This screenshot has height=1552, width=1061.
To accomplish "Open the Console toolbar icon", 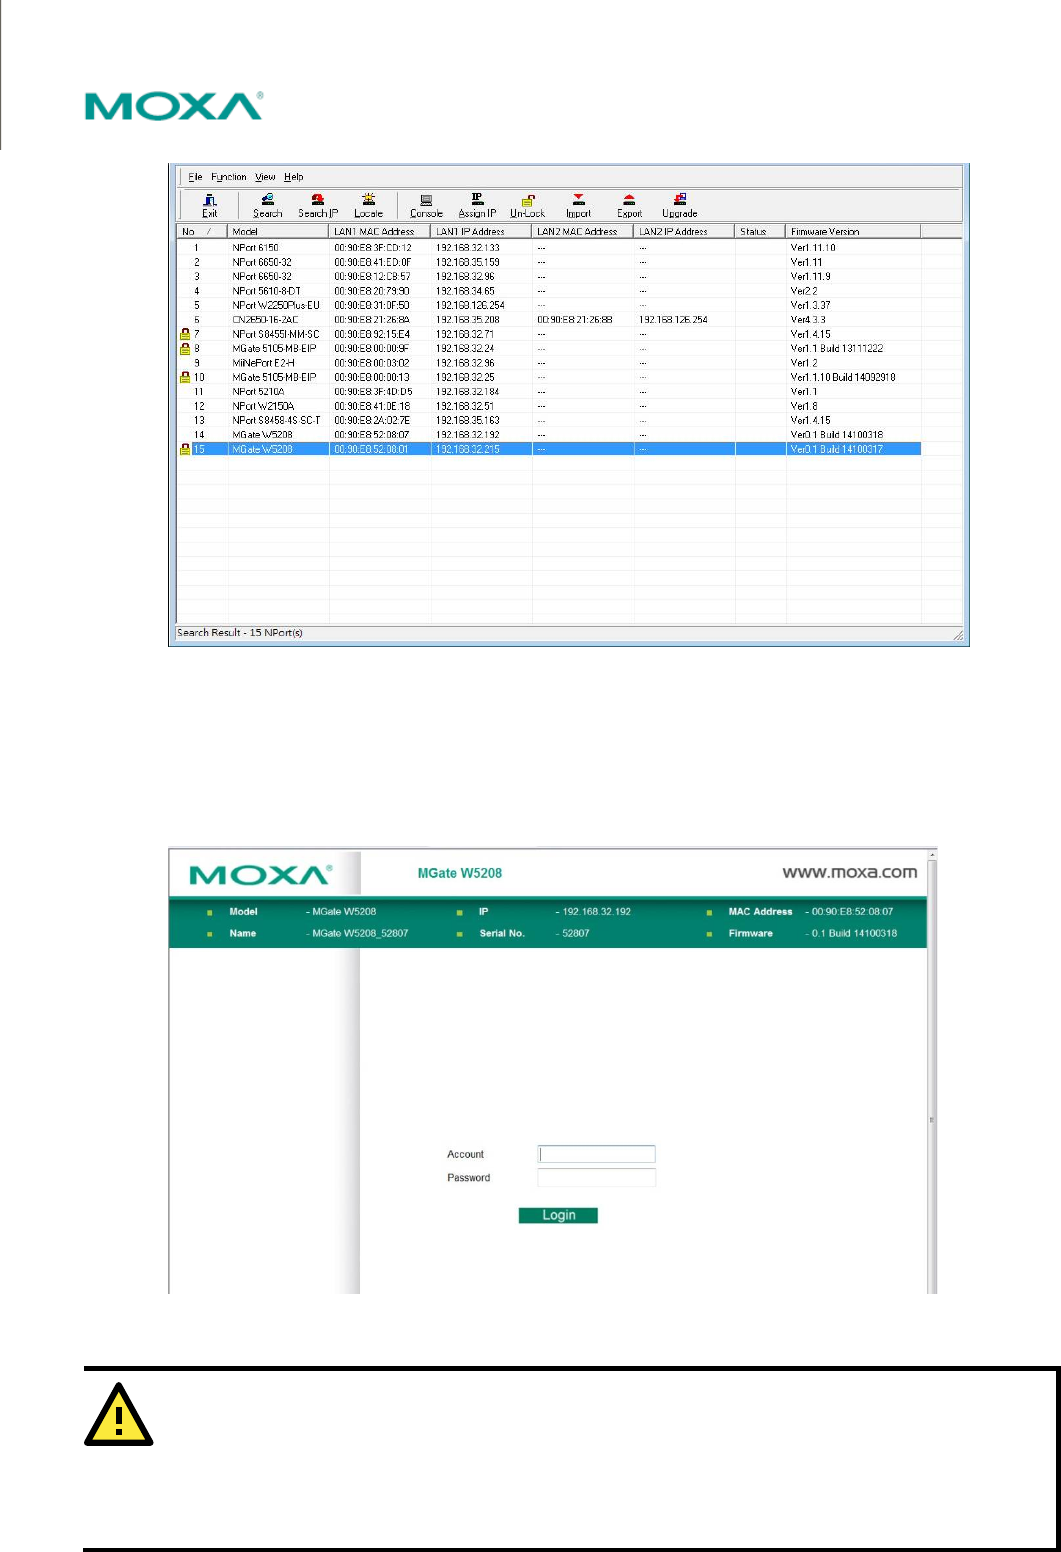I will (426, 205).
